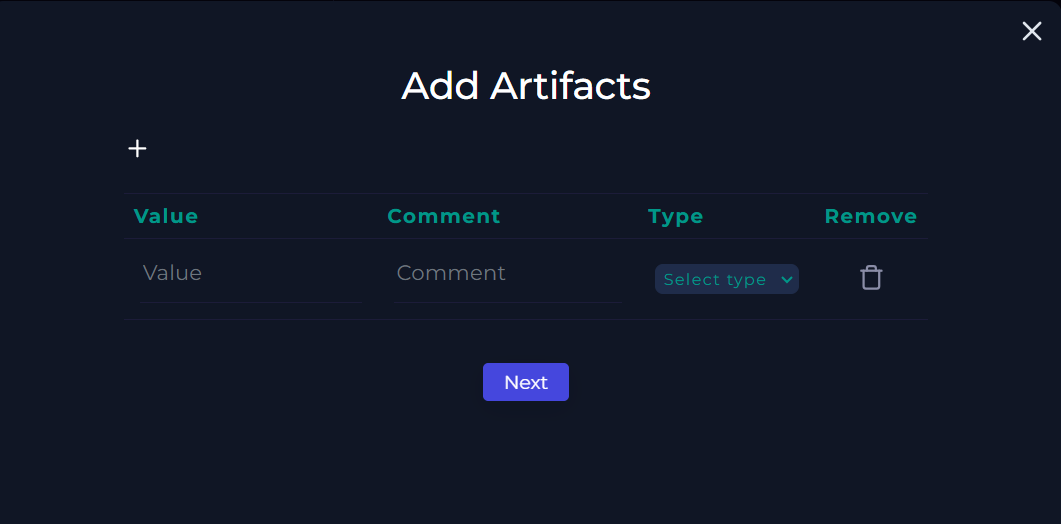Screen dimensions: 1061x524
Task: Click the Comment column header
Action: (444, 217)
